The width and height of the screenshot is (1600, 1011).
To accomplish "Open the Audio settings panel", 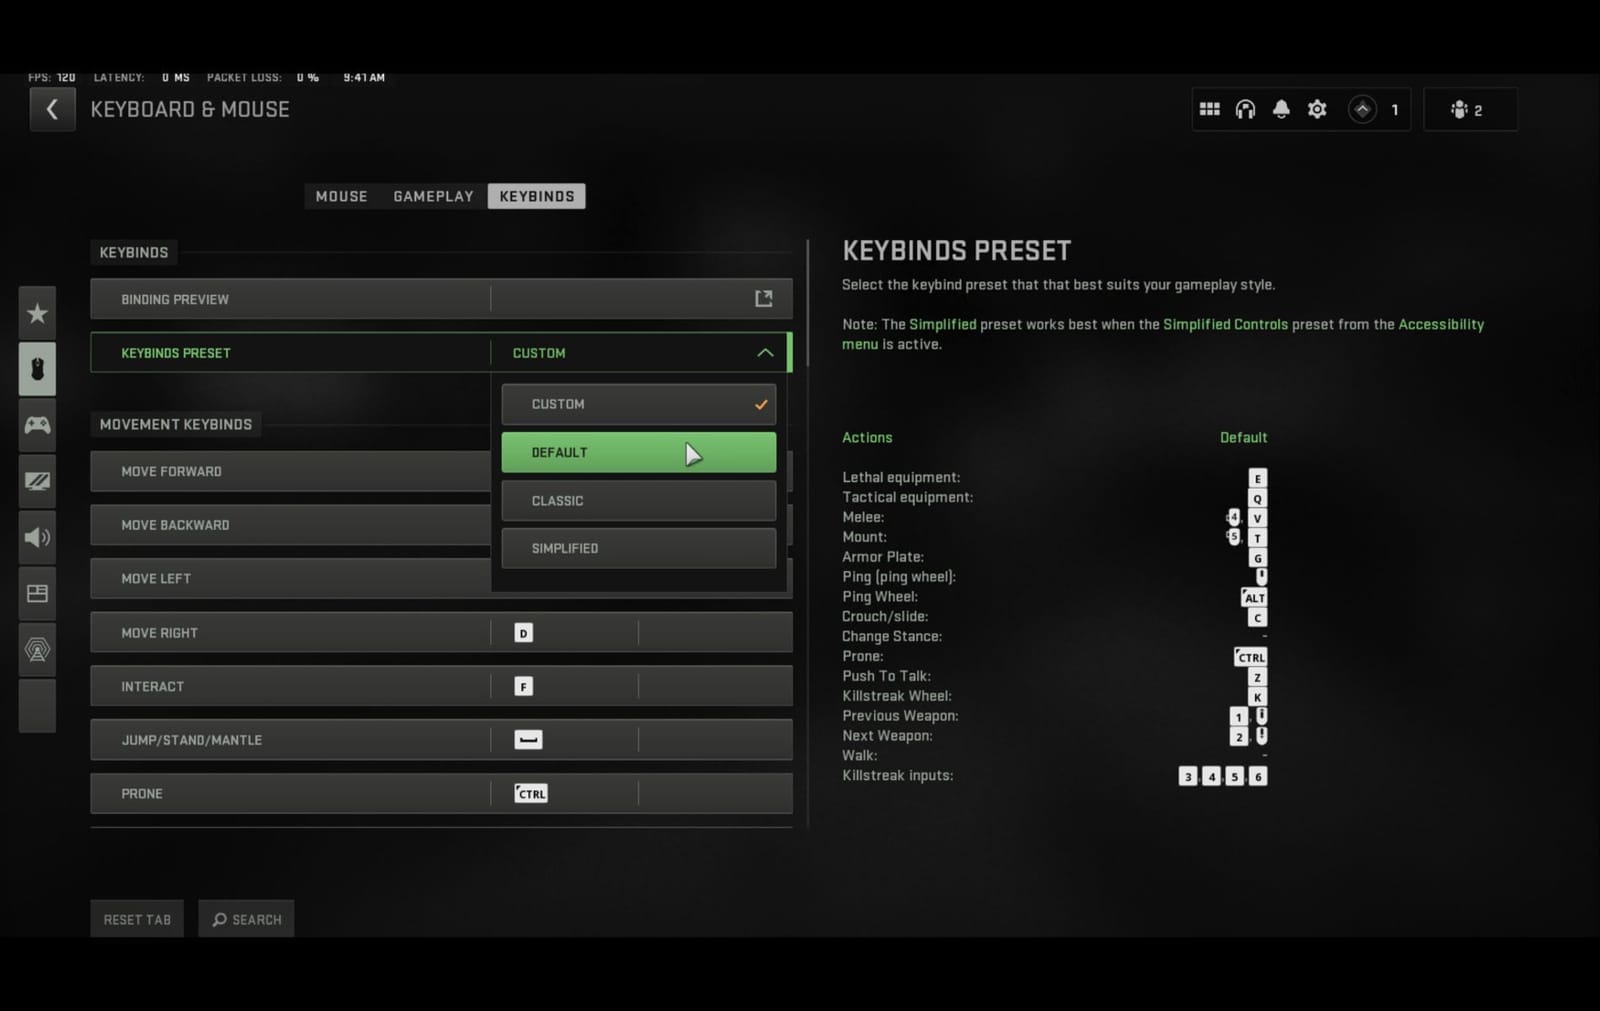I will [x=37, y=537].
